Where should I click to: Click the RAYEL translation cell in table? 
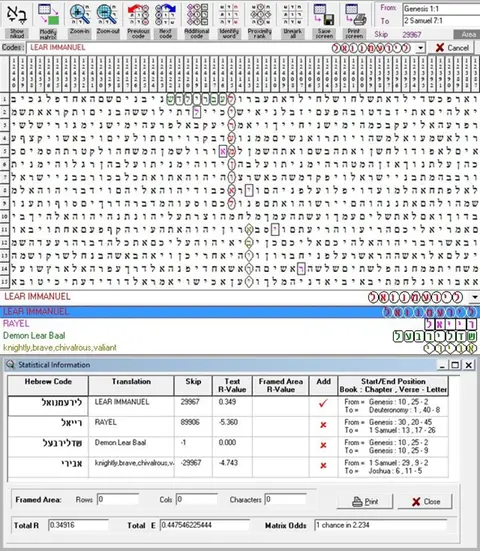click(131, 426)
